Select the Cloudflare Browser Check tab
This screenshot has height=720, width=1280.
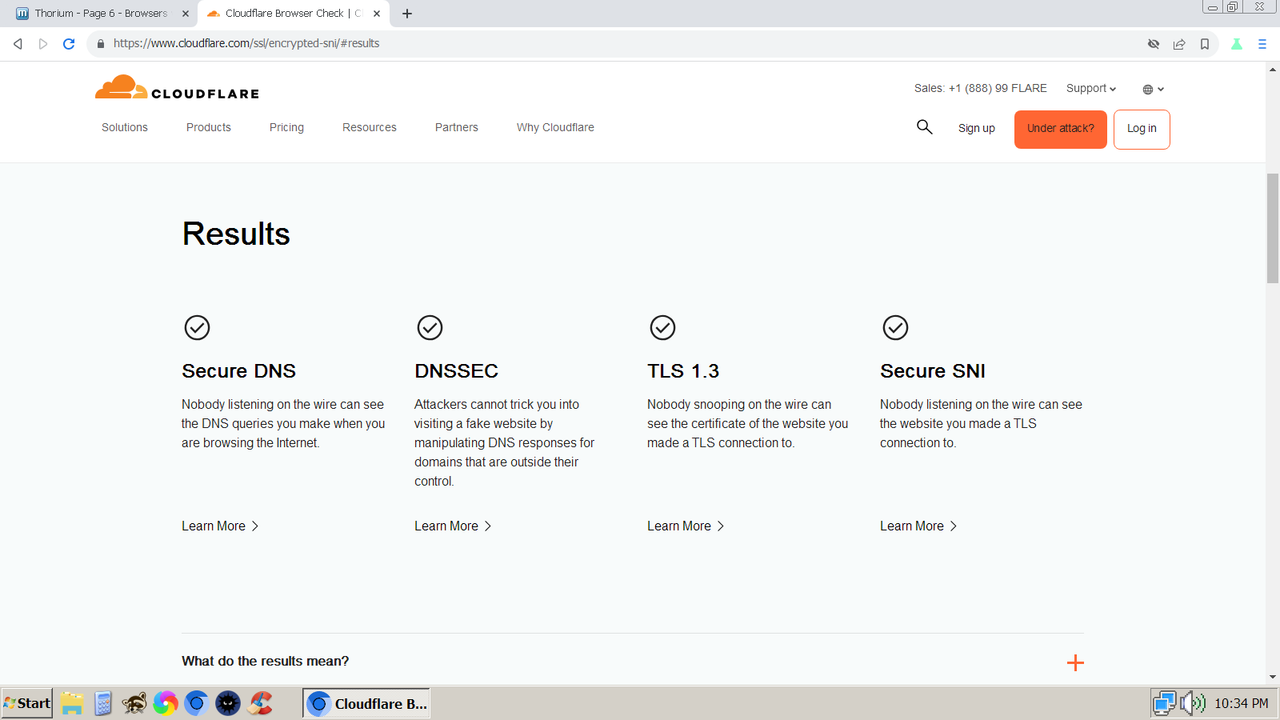(295, 14)
